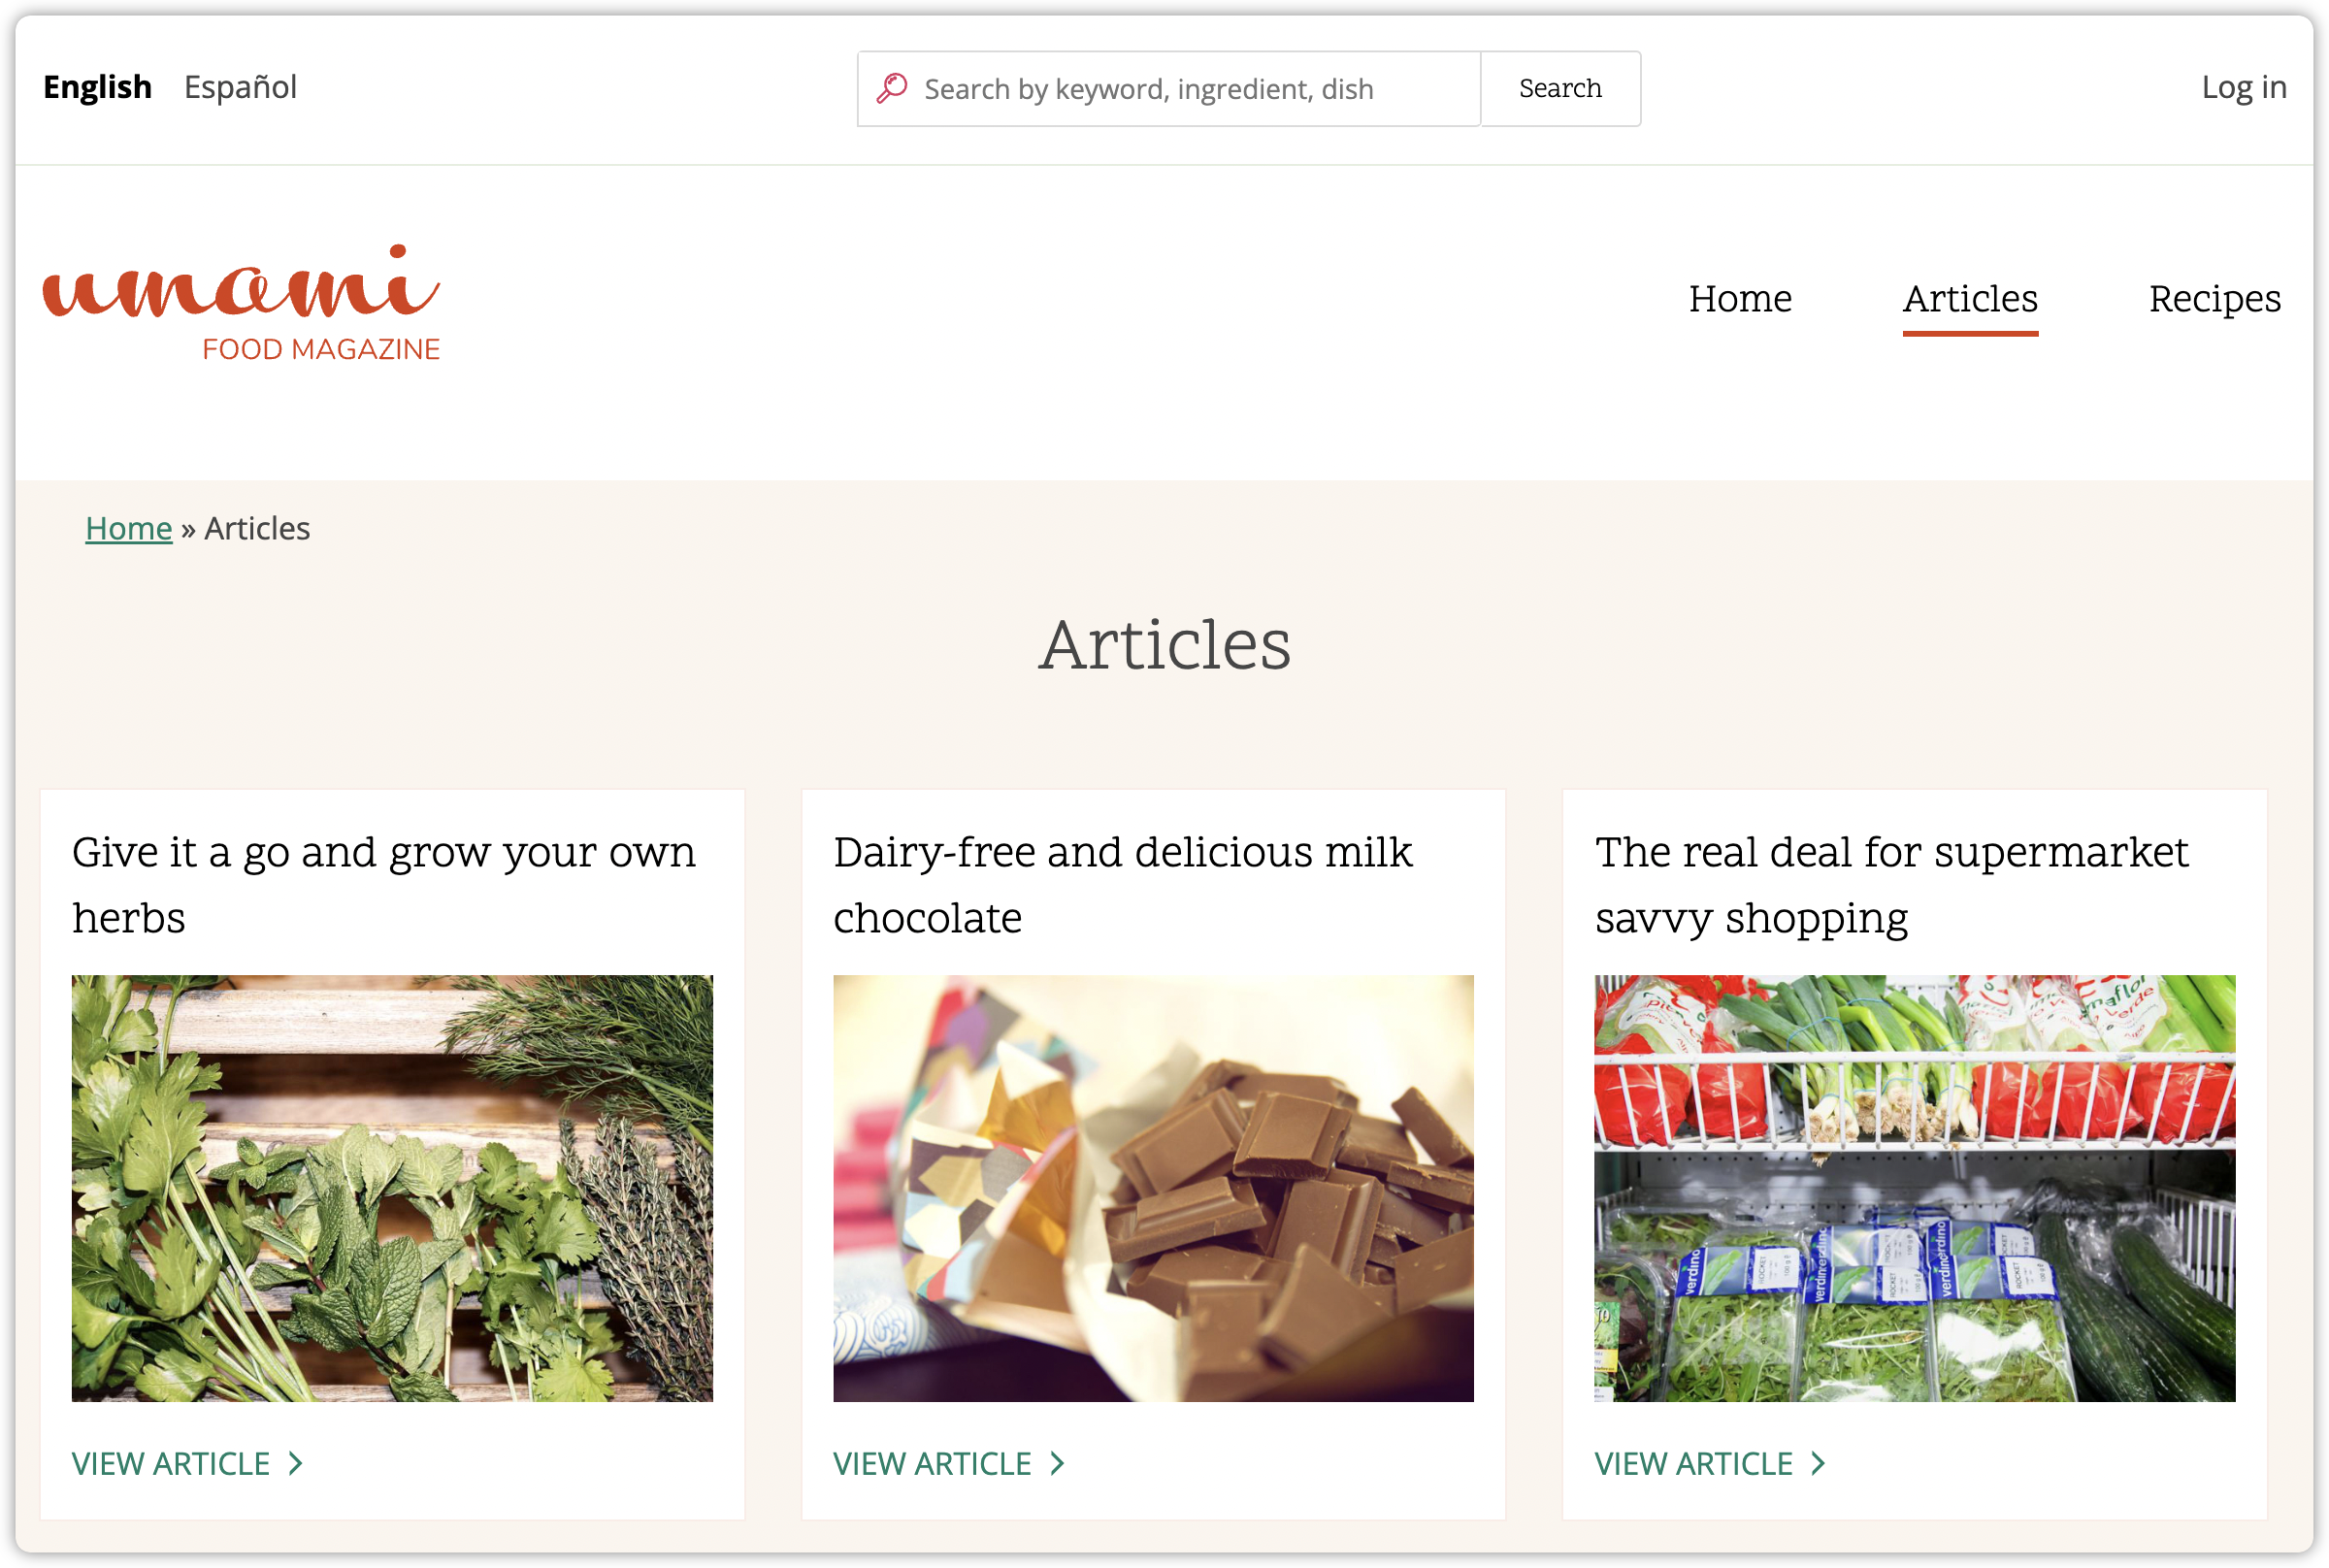The width and height of the screenshot is (2329, 1568).
Task: Toggle English language setting
Action: pyautogui.click(x=96, y=85)
